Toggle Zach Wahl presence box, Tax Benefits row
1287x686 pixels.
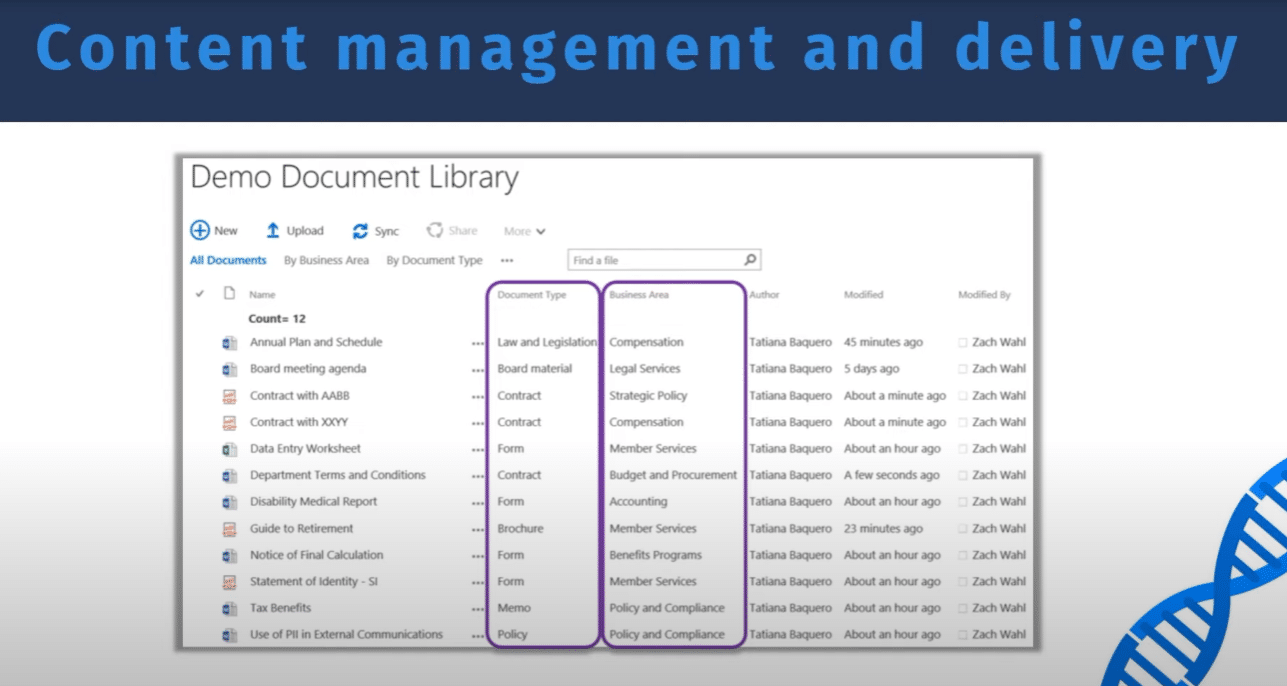[x=963, y=608]
